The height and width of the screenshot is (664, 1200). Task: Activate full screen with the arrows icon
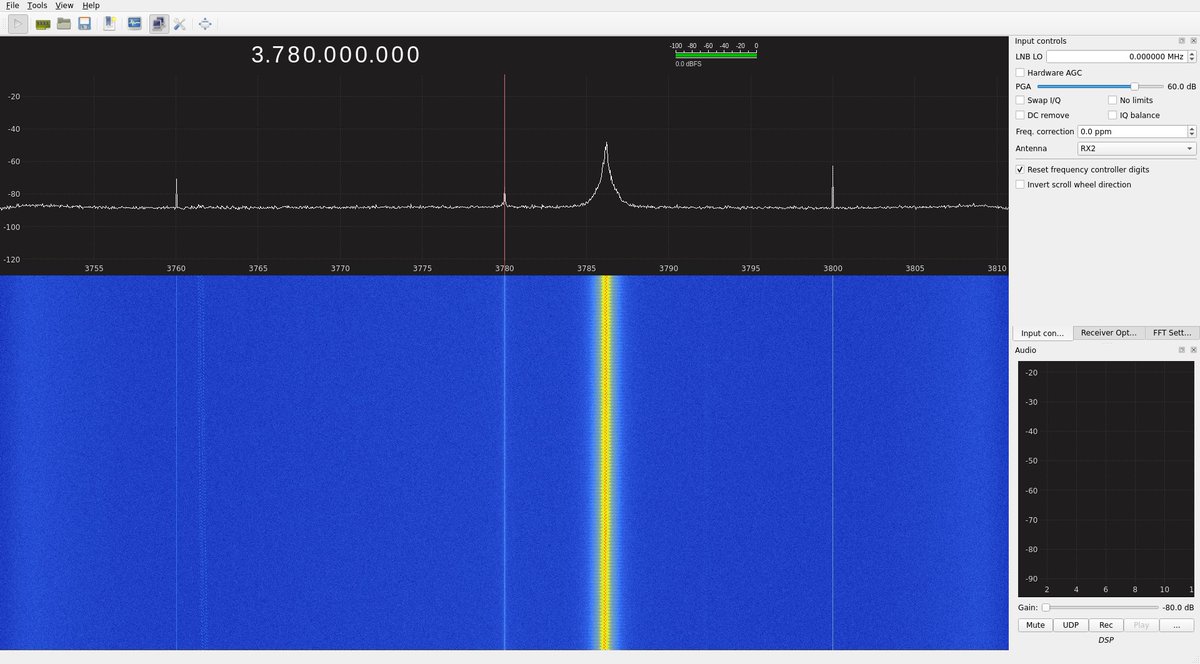coord(204,24)
